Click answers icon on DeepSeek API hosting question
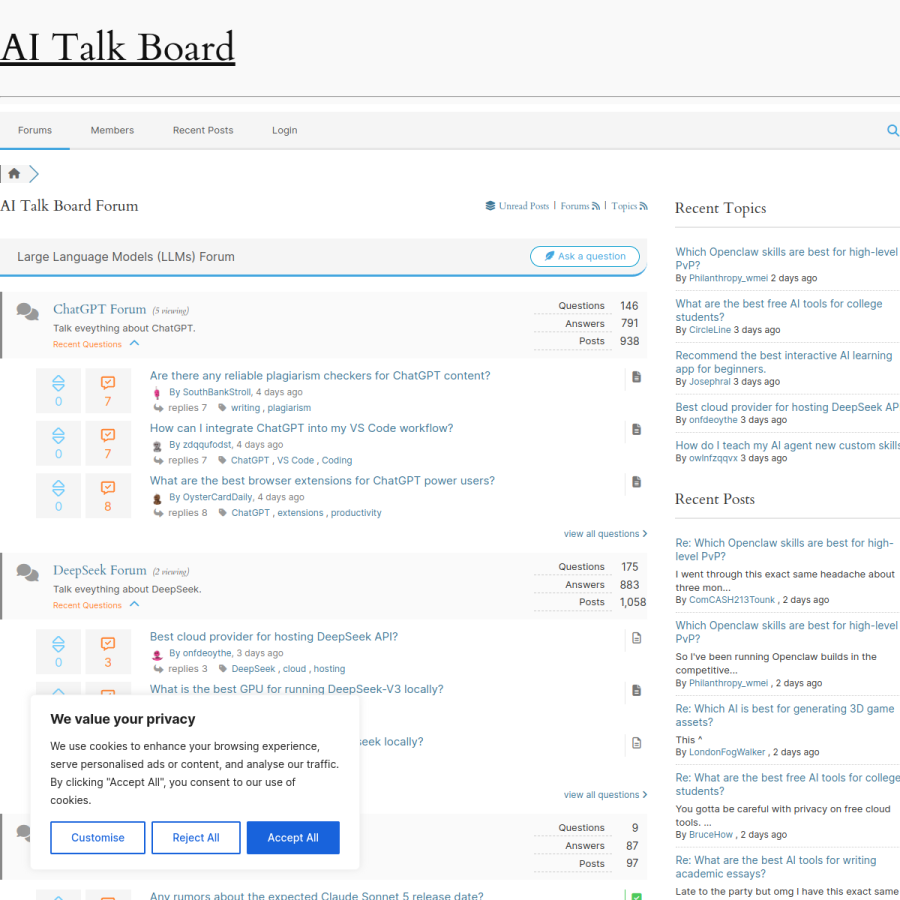This screenshot has width=900, height=900. pos(108,644)
